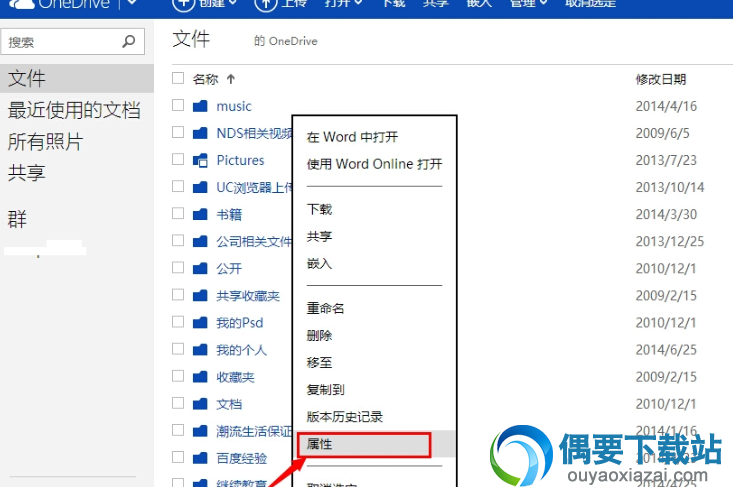The width and height of the screenshot is (733, 487).
Task: Click the sort arrow beside 名称
Action: [x=231, y=79]
